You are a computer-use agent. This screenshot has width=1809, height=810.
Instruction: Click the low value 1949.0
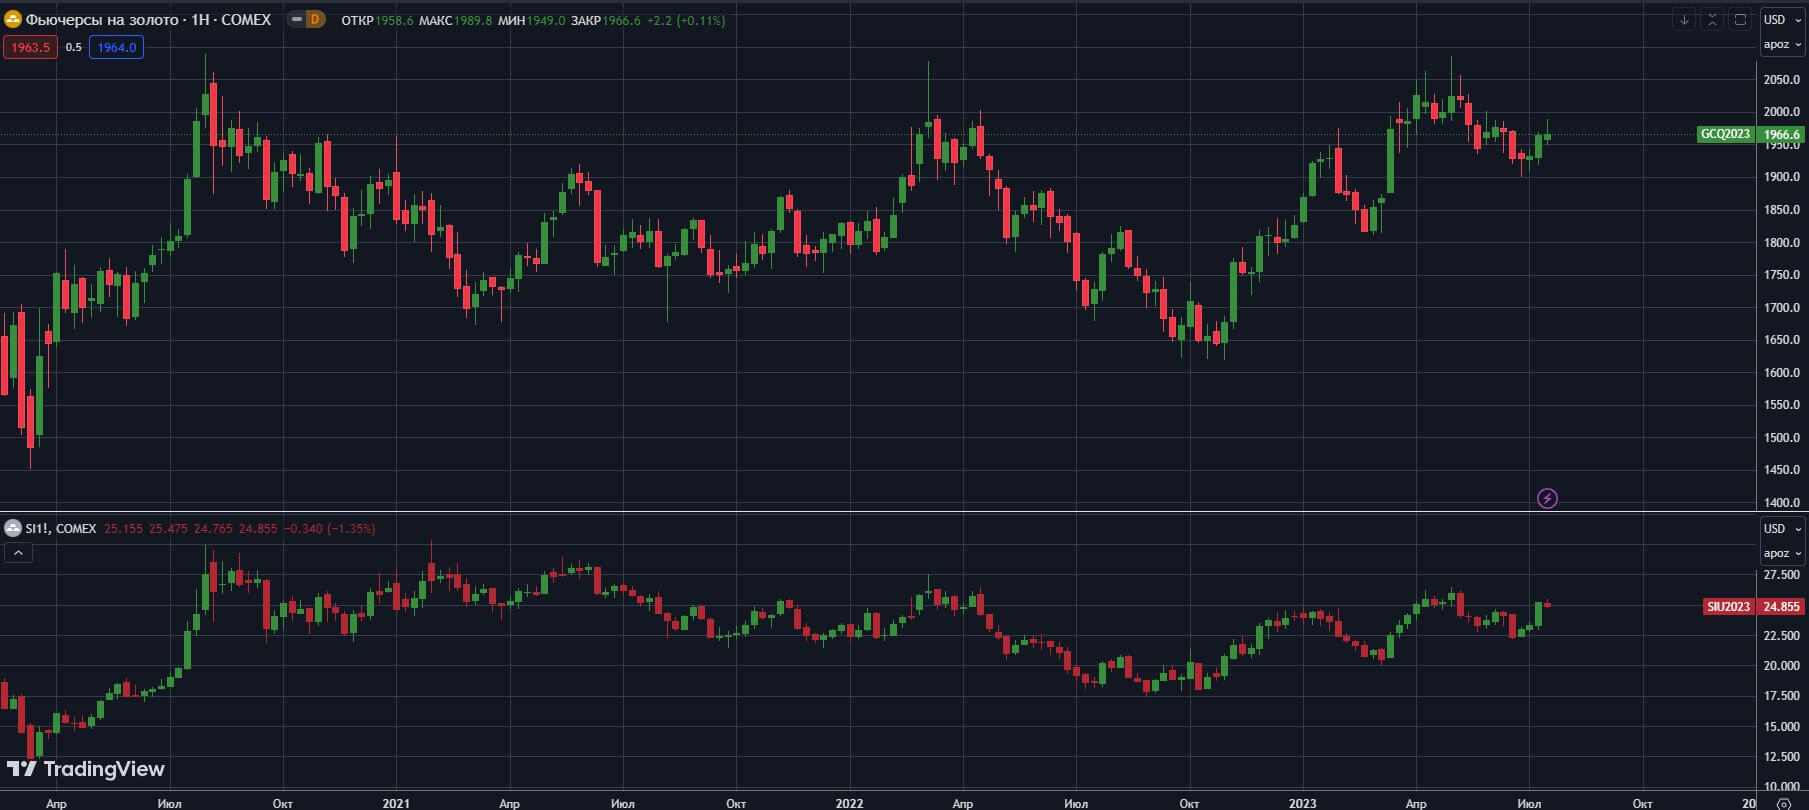[546, 20]
